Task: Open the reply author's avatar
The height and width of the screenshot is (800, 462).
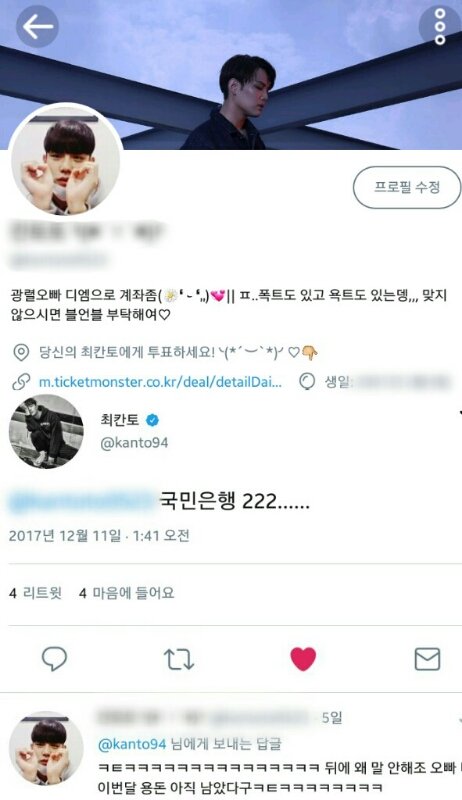Action: coord(46,749)
